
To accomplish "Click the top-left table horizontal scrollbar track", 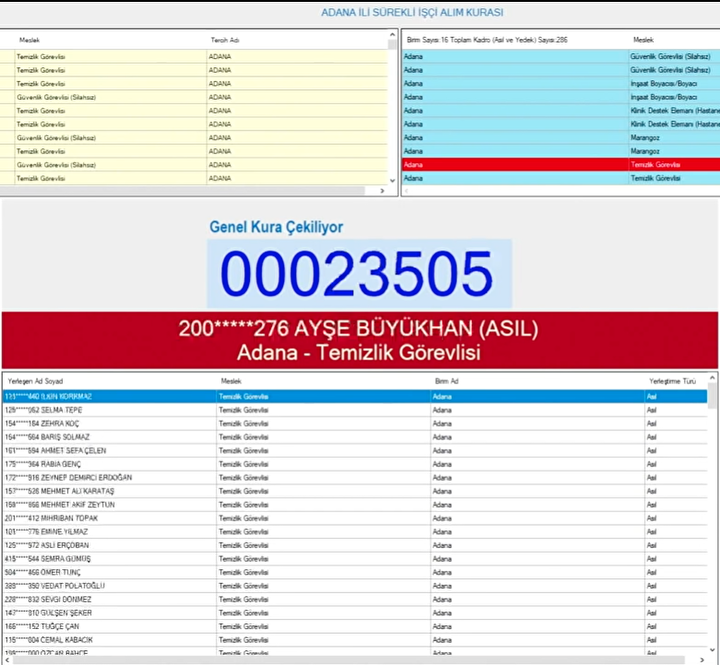I will 184,191.
